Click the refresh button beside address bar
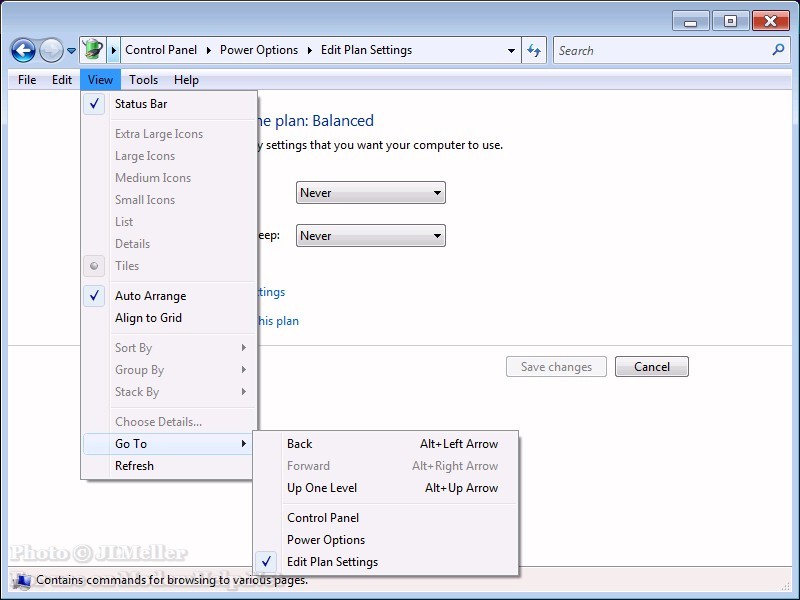Viewport: 800px width, 600px height. coord(534,50)
